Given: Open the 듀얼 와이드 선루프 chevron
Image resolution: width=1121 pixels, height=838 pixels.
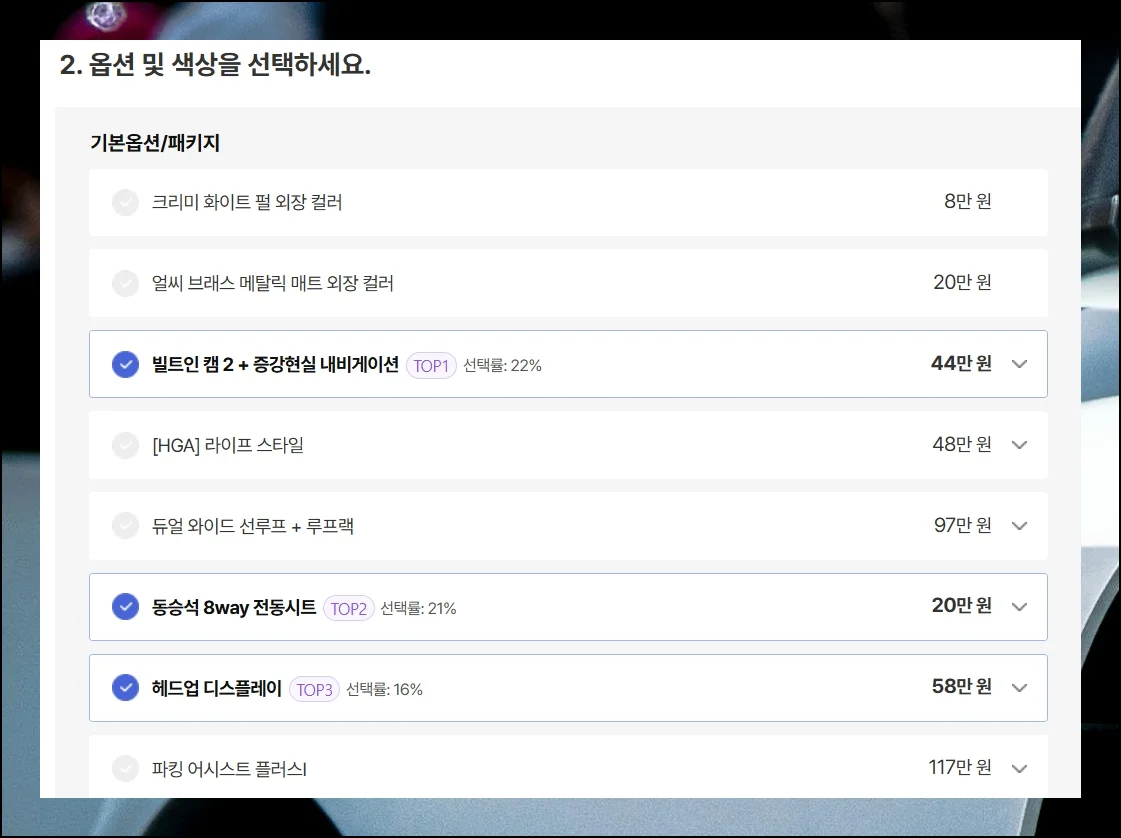Looking at the screenshot, I should coord(1019,526).
